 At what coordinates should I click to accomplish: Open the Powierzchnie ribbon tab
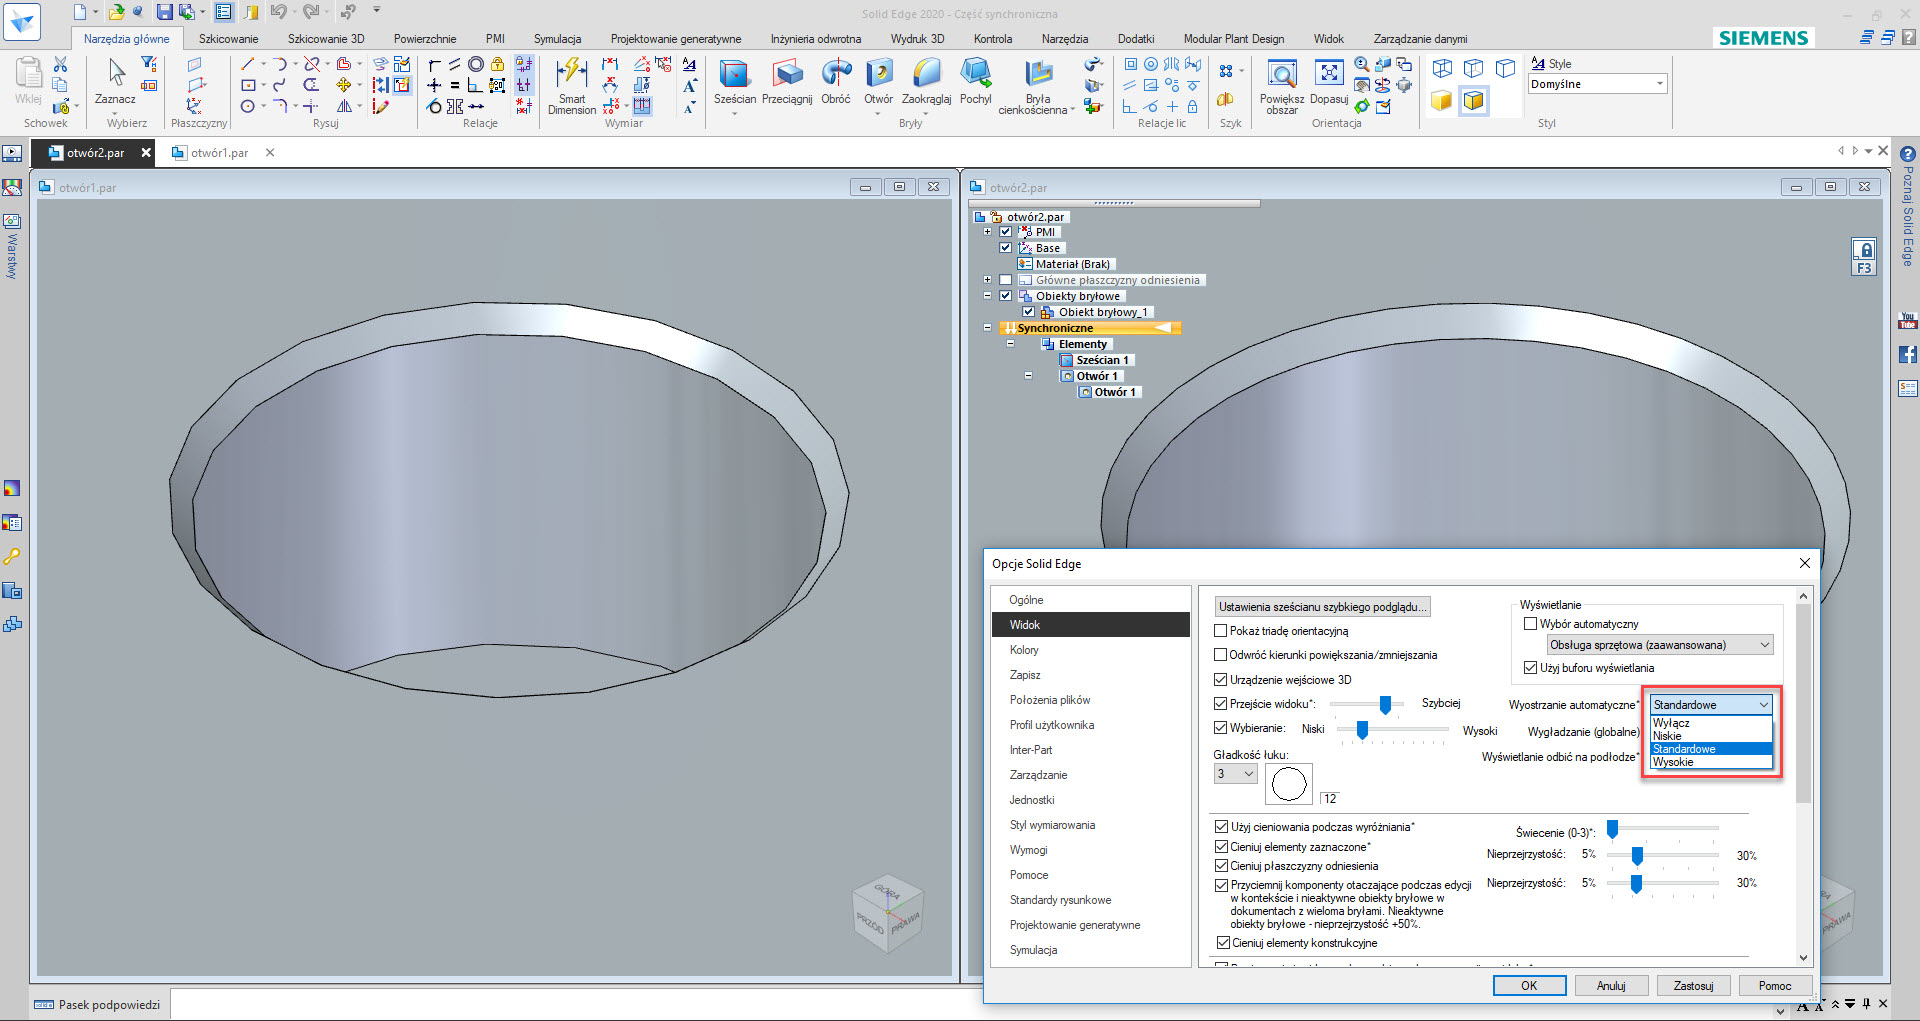pyautogui.click(x=425, y=39)
